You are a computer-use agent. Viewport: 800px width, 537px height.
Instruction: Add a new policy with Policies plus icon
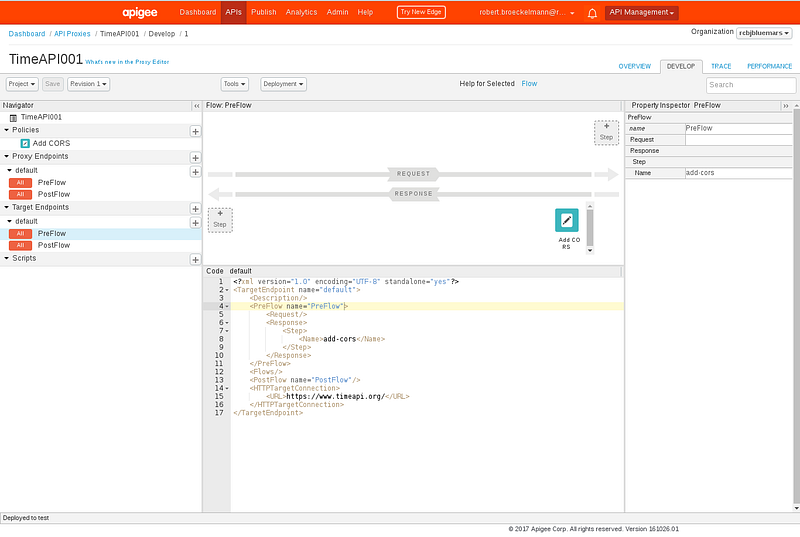click(195, 132)
